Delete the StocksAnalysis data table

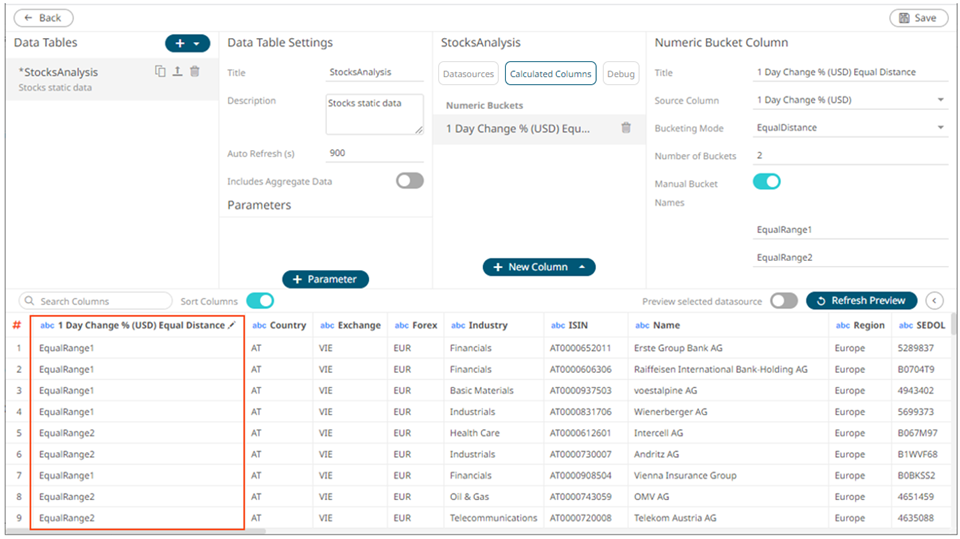pos(195,72)
